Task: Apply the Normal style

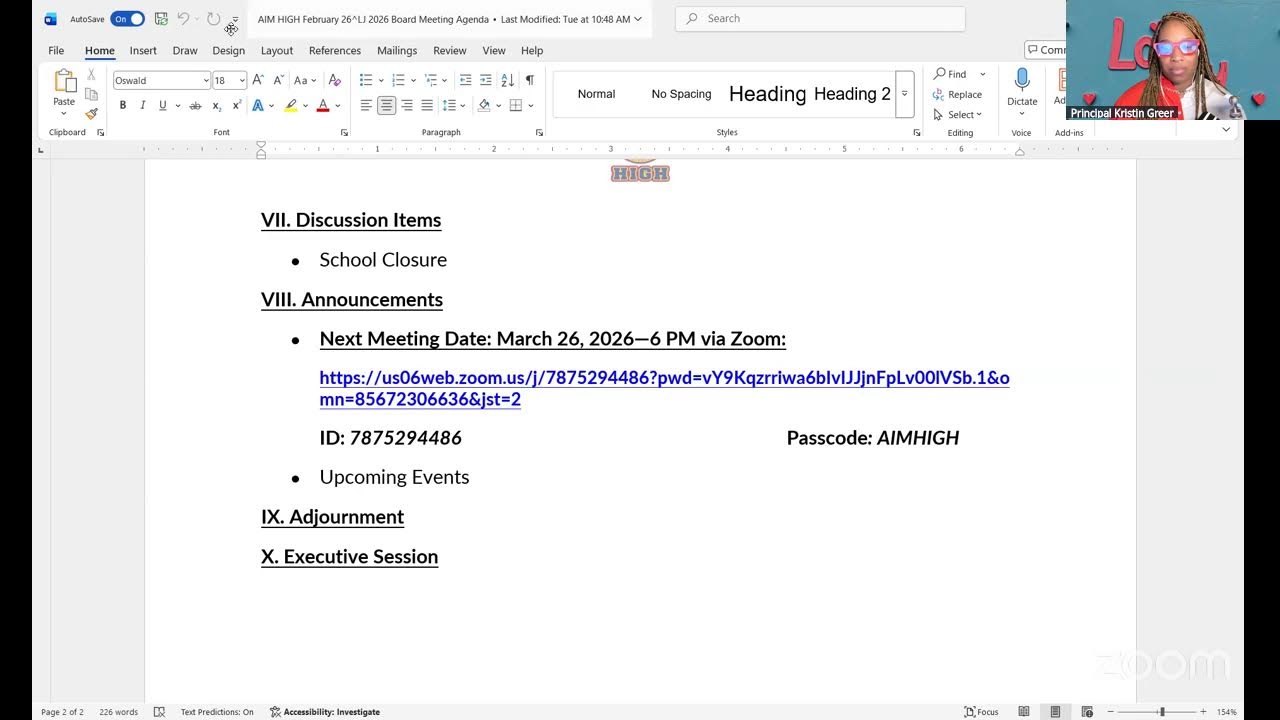Action: tap(596, 94)
